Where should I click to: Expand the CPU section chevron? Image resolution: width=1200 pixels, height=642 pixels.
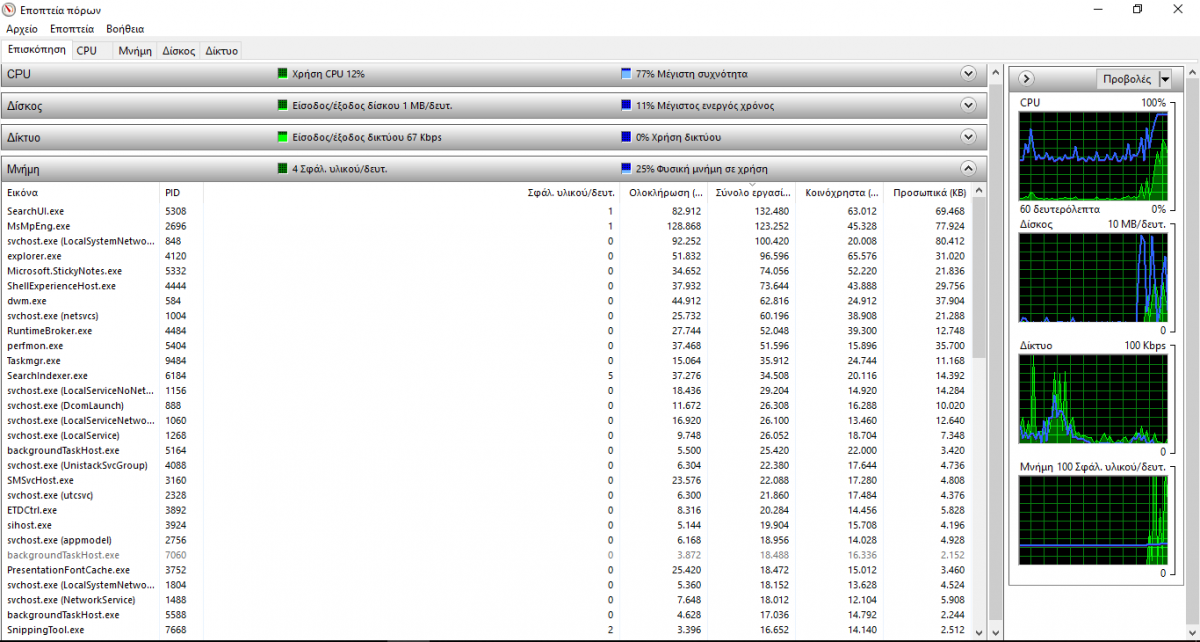click(x=967, y=74)
